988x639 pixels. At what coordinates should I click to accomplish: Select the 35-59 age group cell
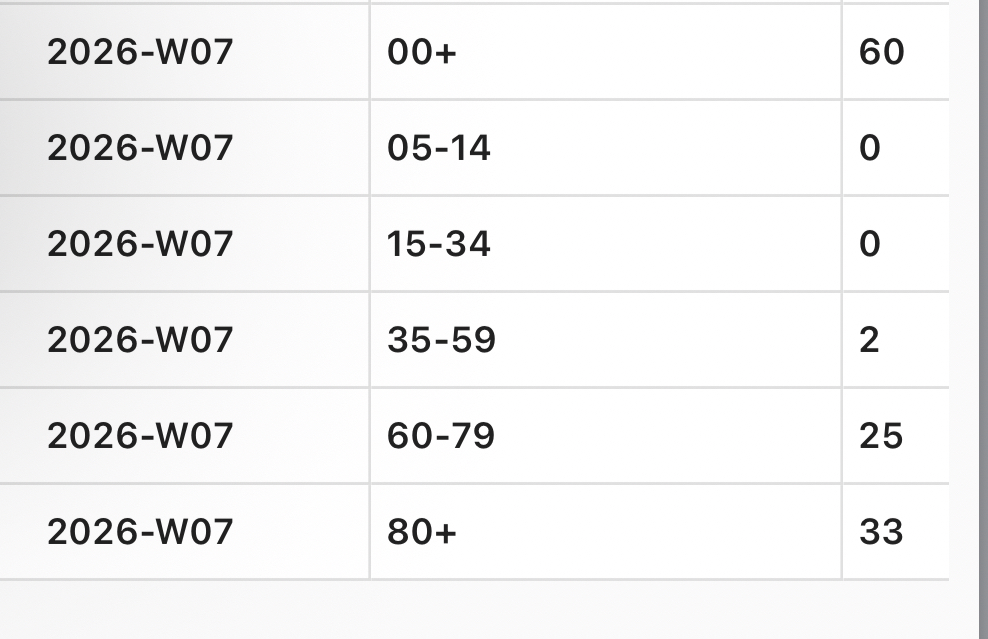(x=441, y=340)
